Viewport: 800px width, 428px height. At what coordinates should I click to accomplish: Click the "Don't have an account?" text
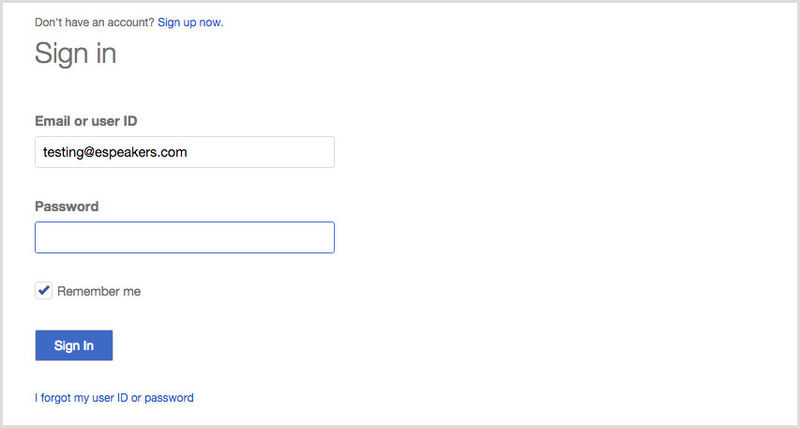click(94, 22)
